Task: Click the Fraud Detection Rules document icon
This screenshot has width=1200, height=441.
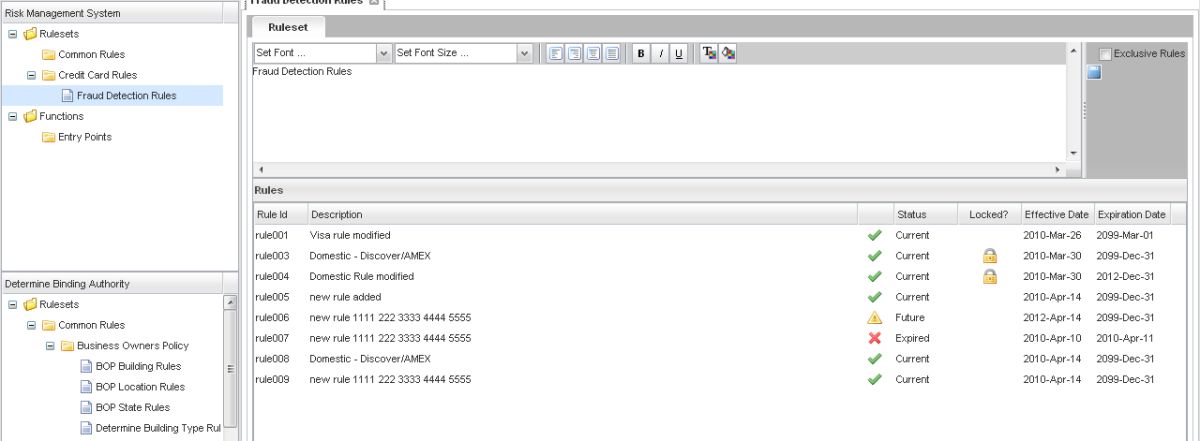Action: coord(67,96)
